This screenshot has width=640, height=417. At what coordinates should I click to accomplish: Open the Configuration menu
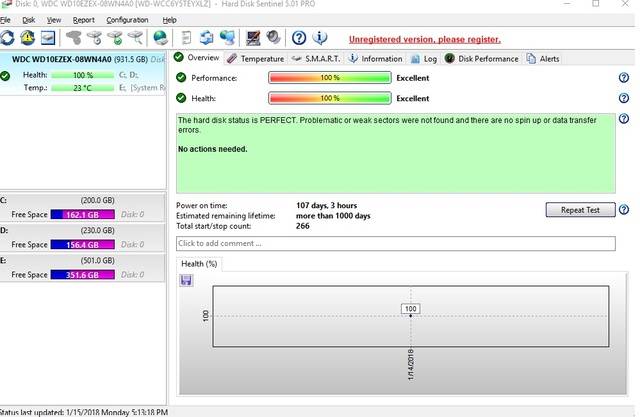coord(127,20)
